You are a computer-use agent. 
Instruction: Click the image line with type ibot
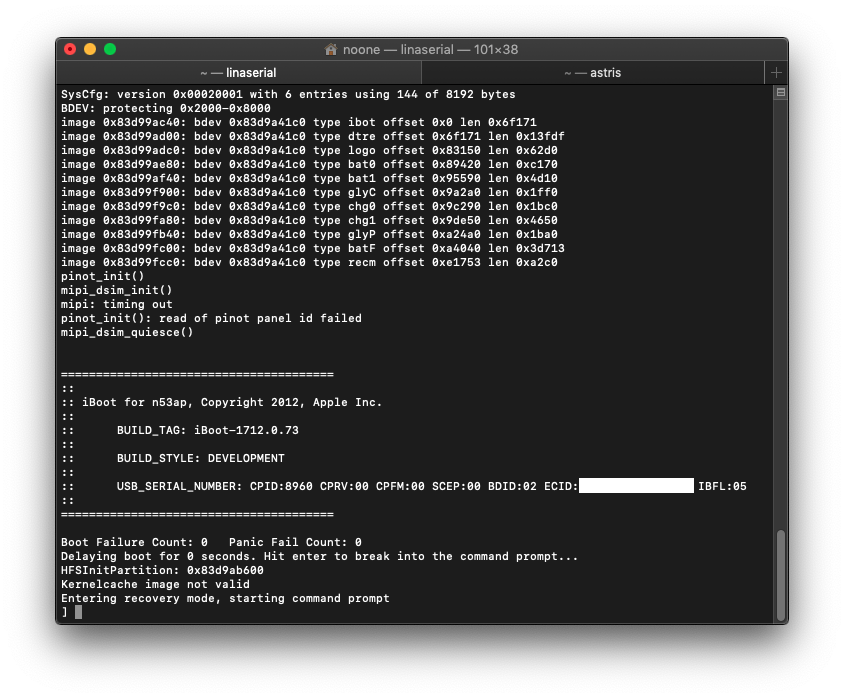click(x=298, y=122)
